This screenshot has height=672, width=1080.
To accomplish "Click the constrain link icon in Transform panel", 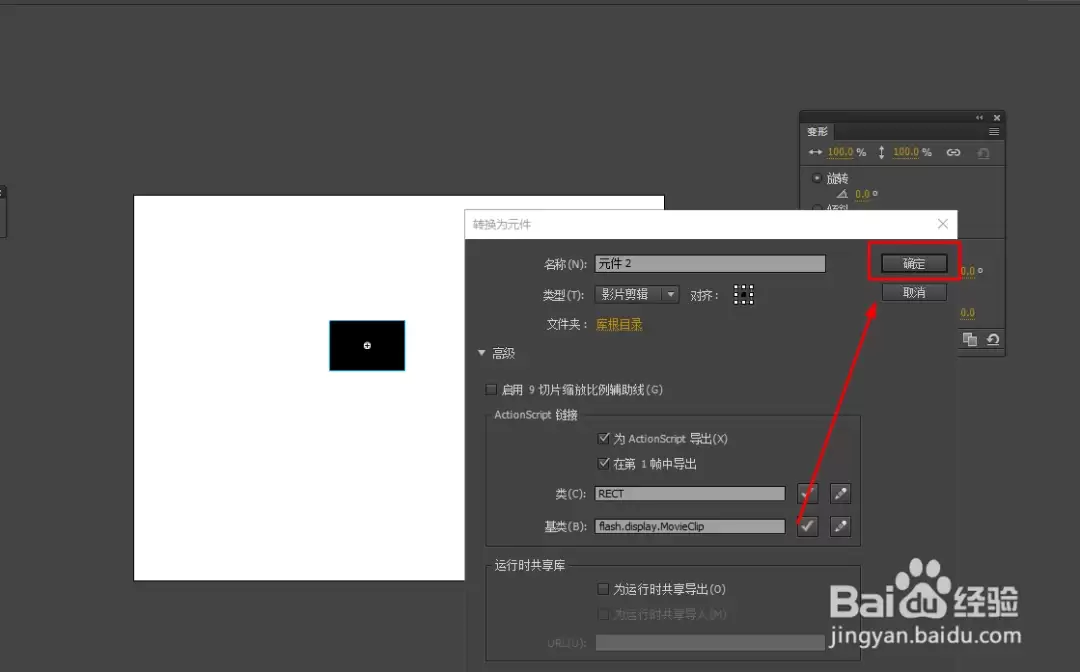I will coord(953,152).
